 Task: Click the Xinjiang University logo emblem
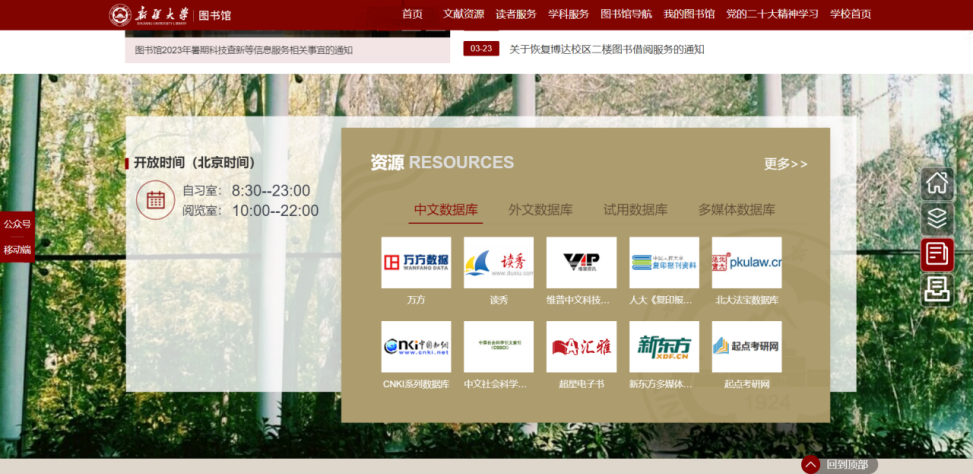coord(120,15)
